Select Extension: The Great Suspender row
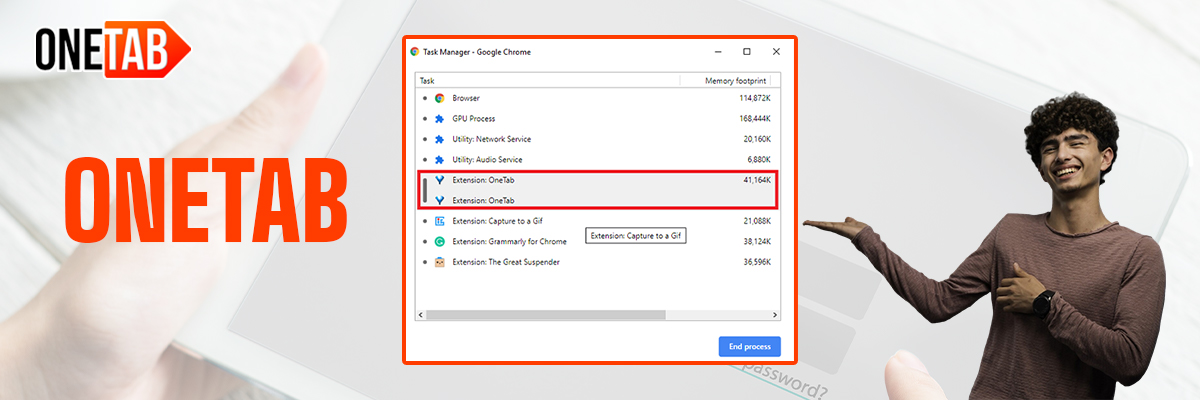Viewport: 1200px width, 400px height. point(598,262)
